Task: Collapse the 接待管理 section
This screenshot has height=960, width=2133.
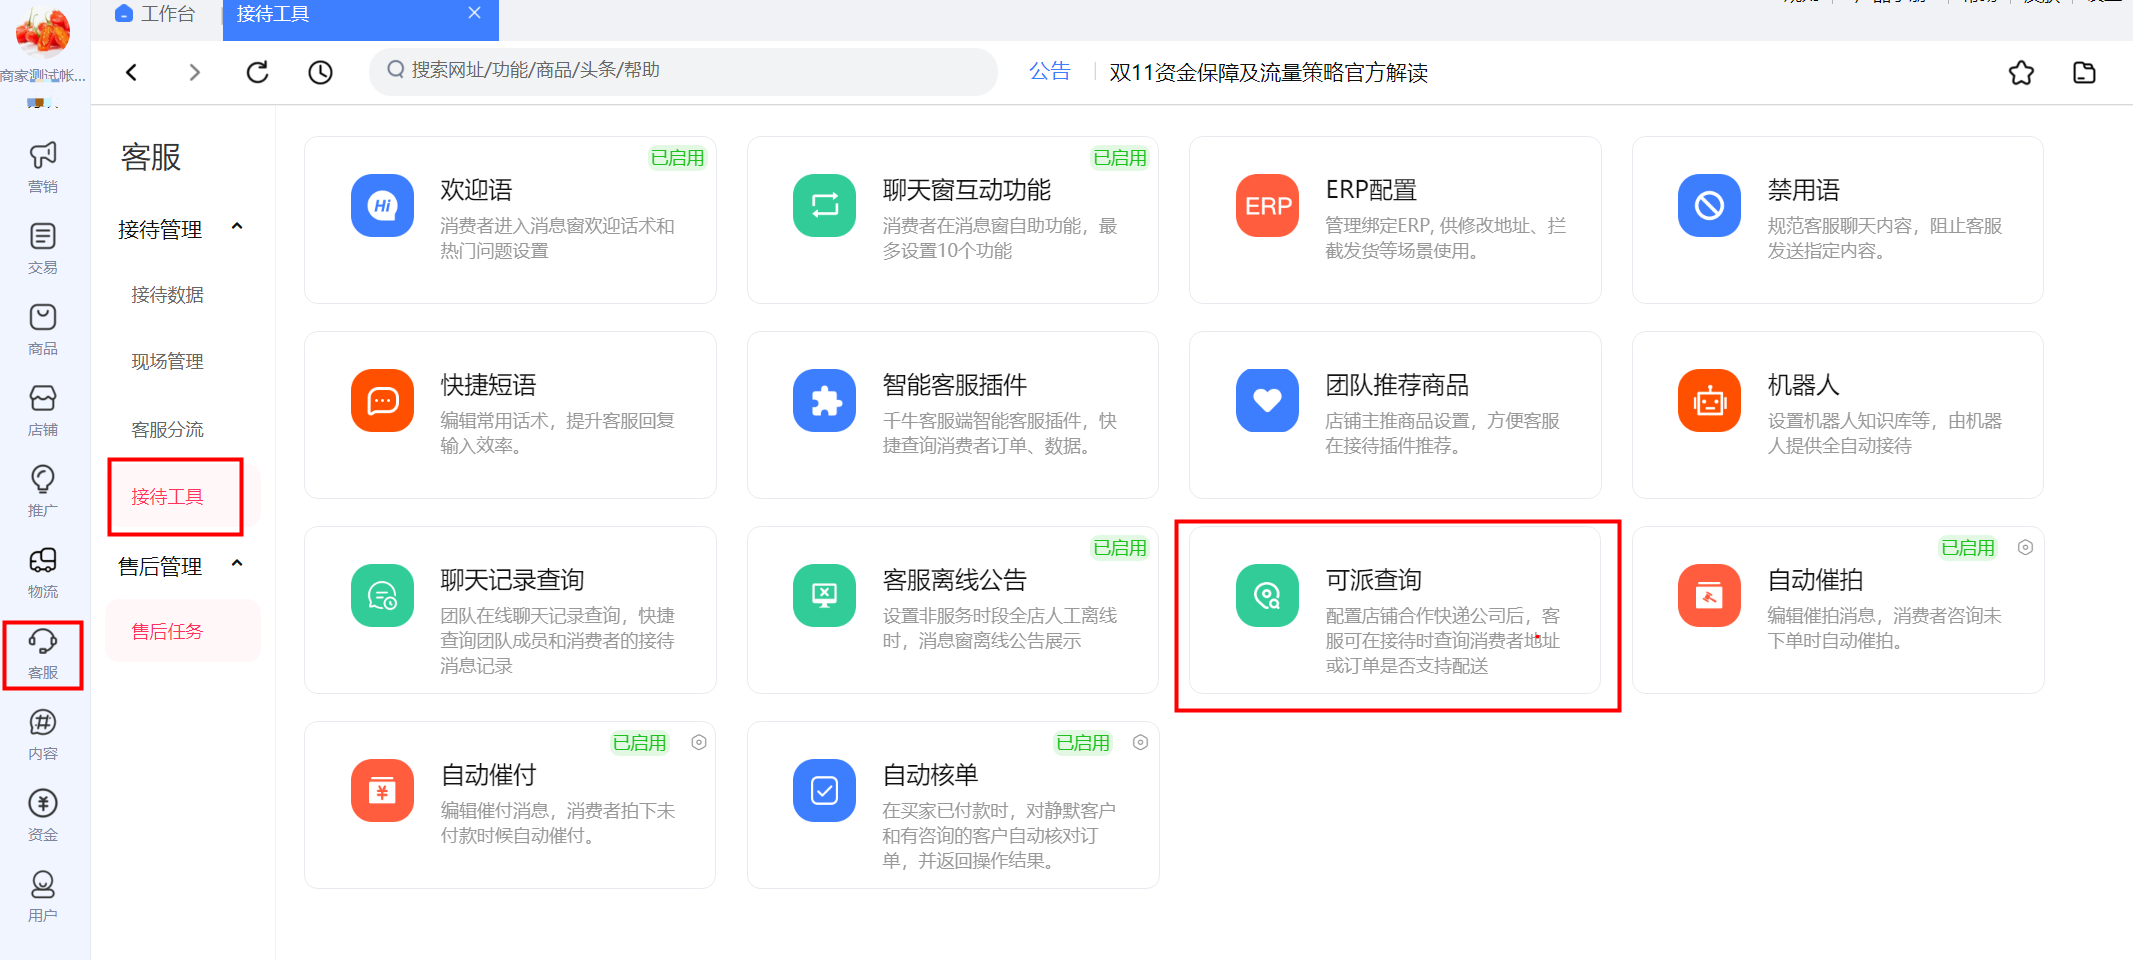Action: coord(237,227)
